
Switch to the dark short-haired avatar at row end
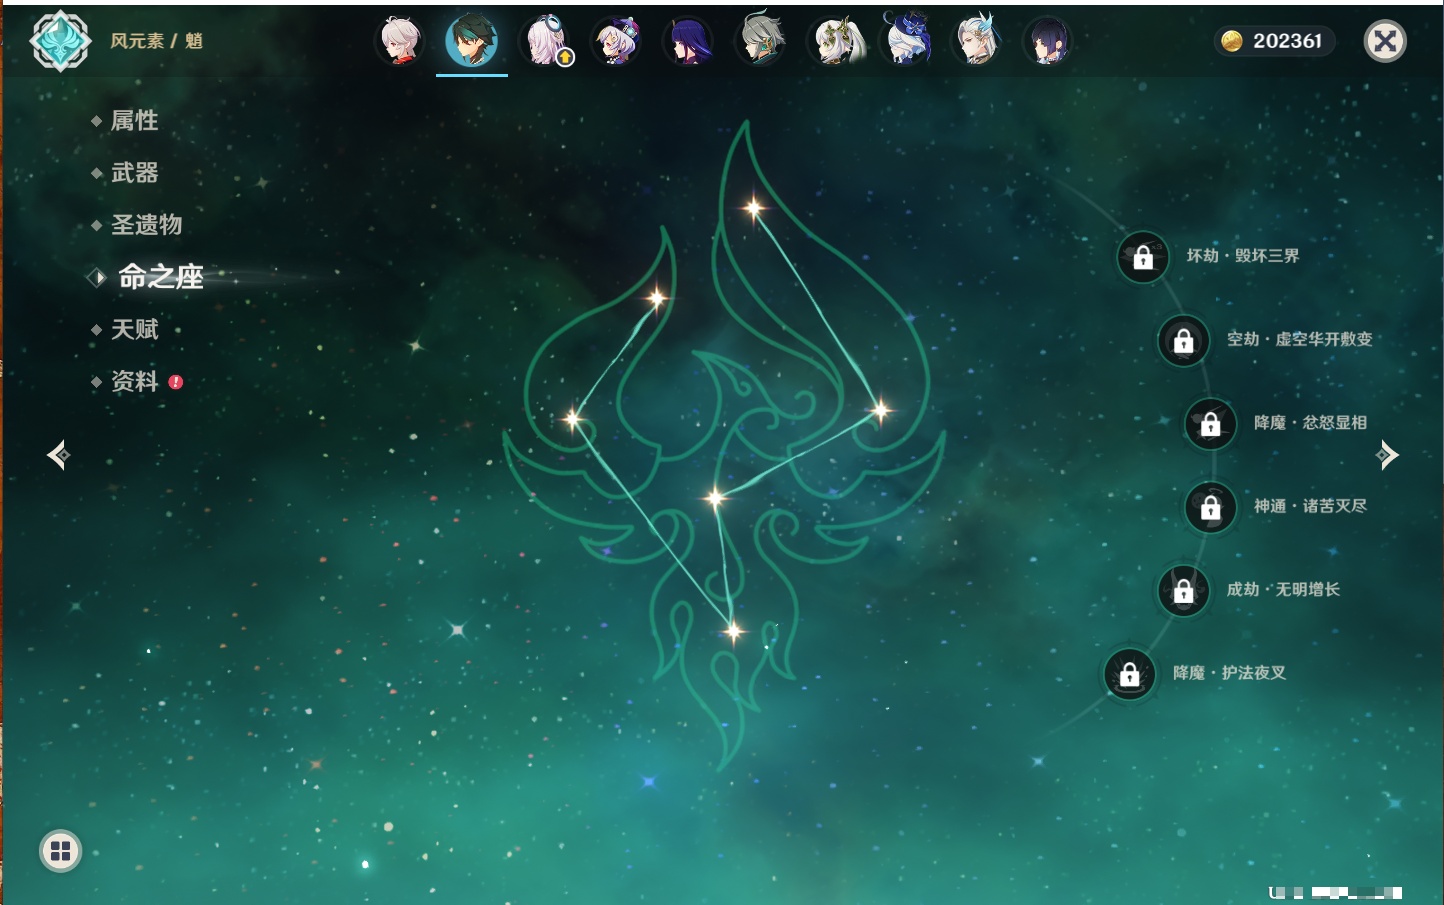tap(1048, 42)
